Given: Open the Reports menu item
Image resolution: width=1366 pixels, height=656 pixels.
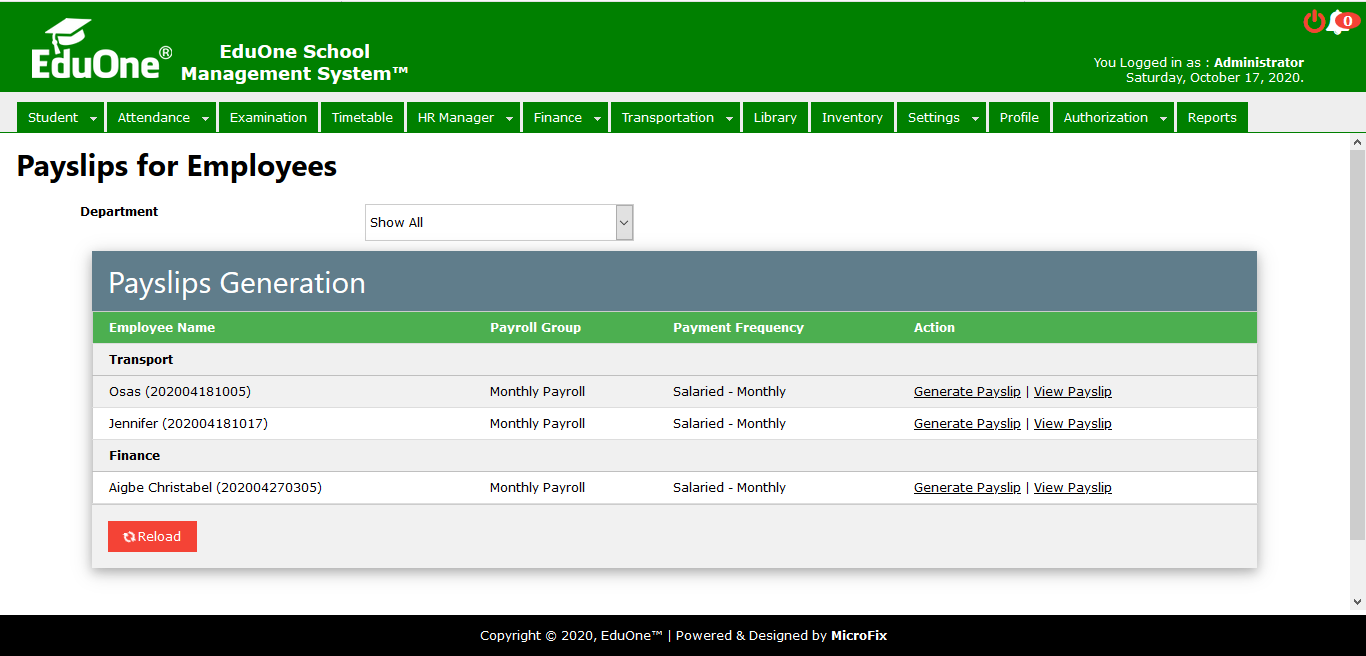Looking at the screenshot, I should 1212,118.
